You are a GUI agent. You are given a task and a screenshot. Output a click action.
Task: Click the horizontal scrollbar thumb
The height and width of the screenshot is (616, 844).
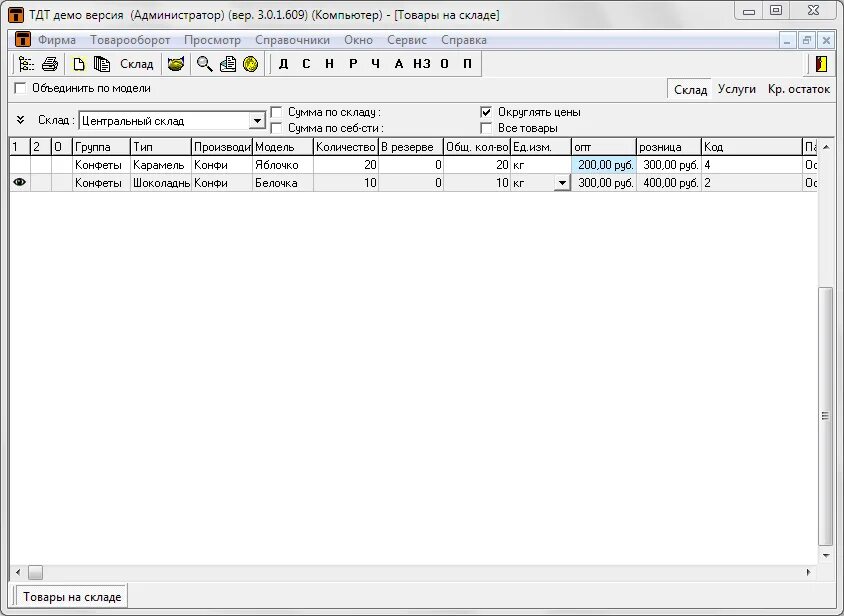pyautogui.click(x=36, y=572)
